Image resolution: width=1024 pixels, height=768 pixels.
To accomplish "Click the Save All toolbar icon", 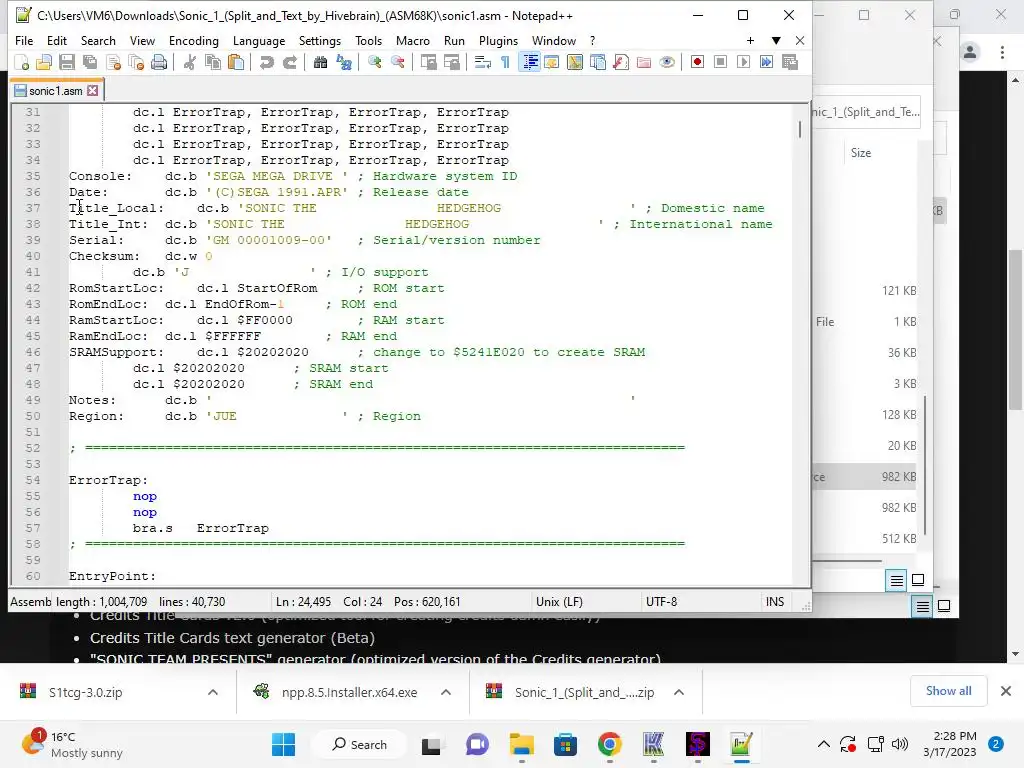I will (x=90, y=62).
